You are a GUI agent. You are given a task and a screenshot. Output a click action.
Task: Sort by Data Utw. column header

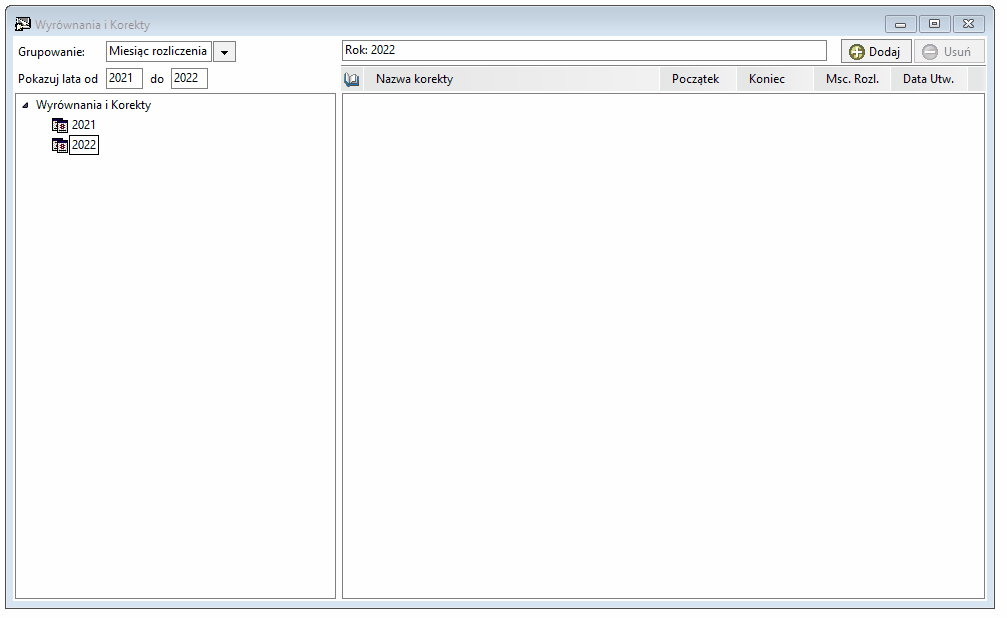pos(929,79)
